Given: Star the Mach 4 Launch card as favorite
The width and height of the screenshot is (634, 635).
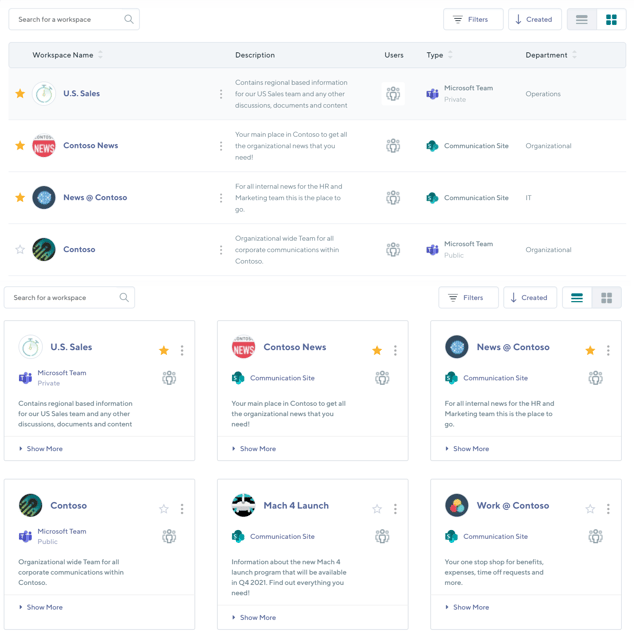Looking at the screenshot, I should click(377, 509).
